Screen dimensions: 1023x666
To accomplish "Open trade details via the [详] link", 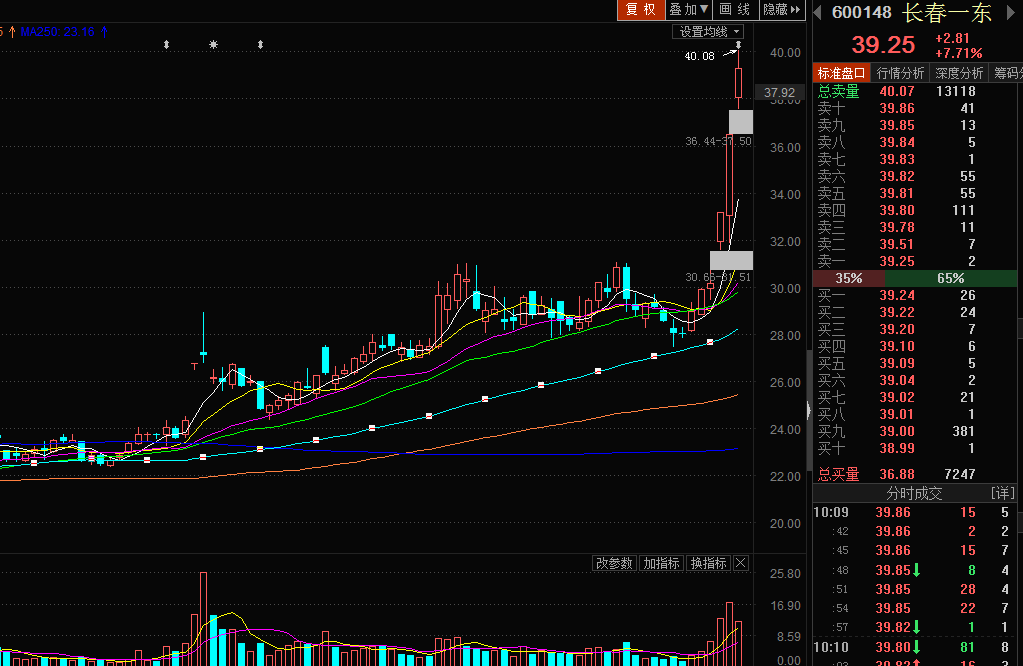I will [x=1003, y=493].
